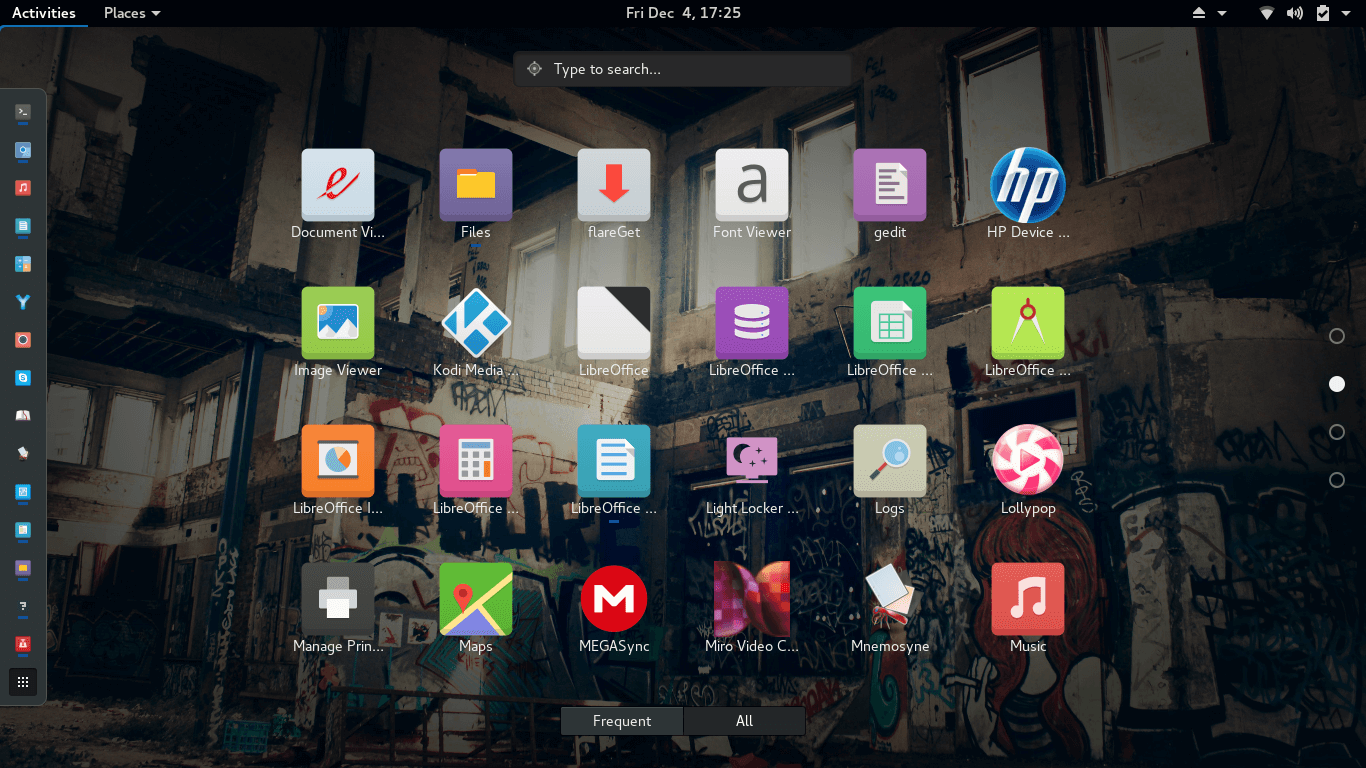Screen dimensions: 1366x768
Task: Jump to the fourth app grid page
Action: click(x=1337, y=480)
